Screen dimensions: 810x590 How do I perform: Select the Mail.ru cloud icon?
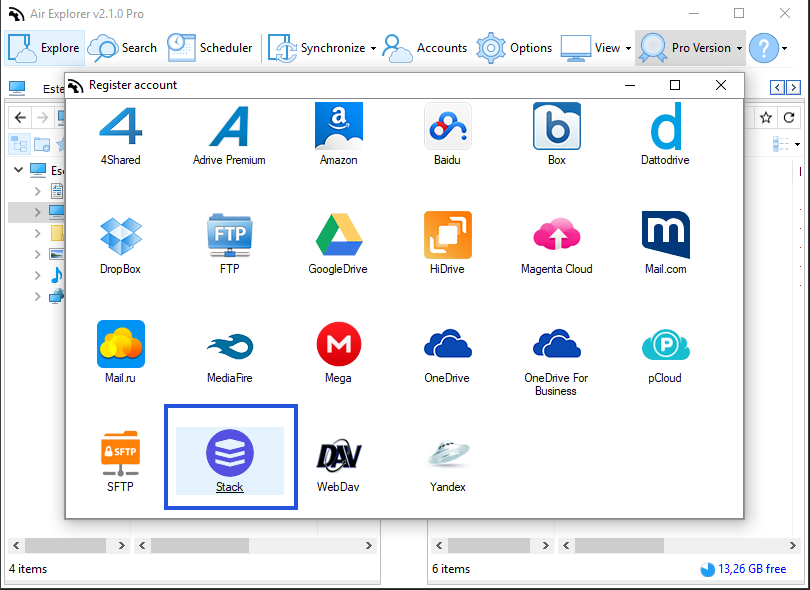[120, 345]
